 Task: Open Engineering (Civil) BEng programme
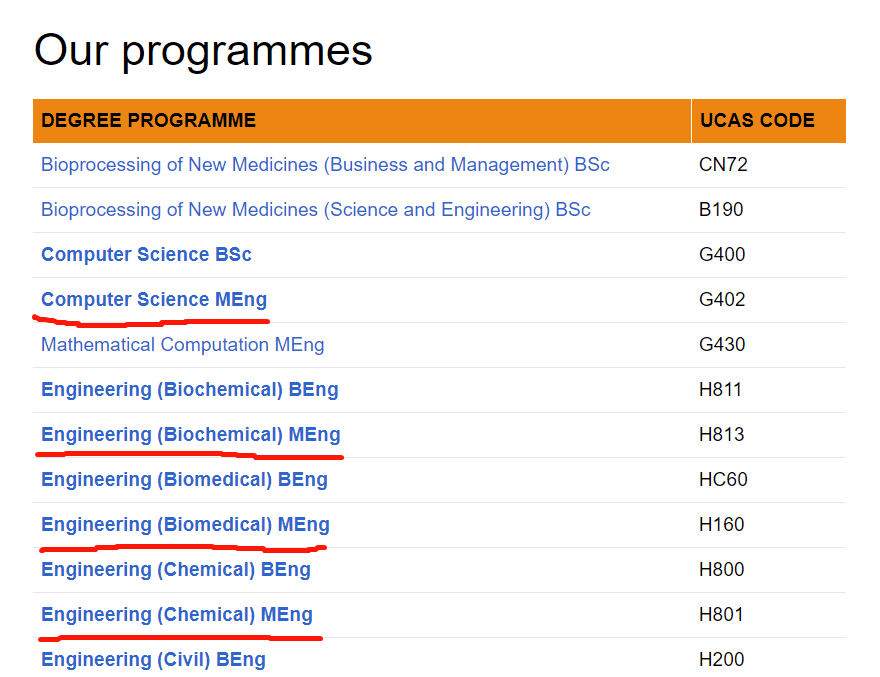(x=154, y=660)
